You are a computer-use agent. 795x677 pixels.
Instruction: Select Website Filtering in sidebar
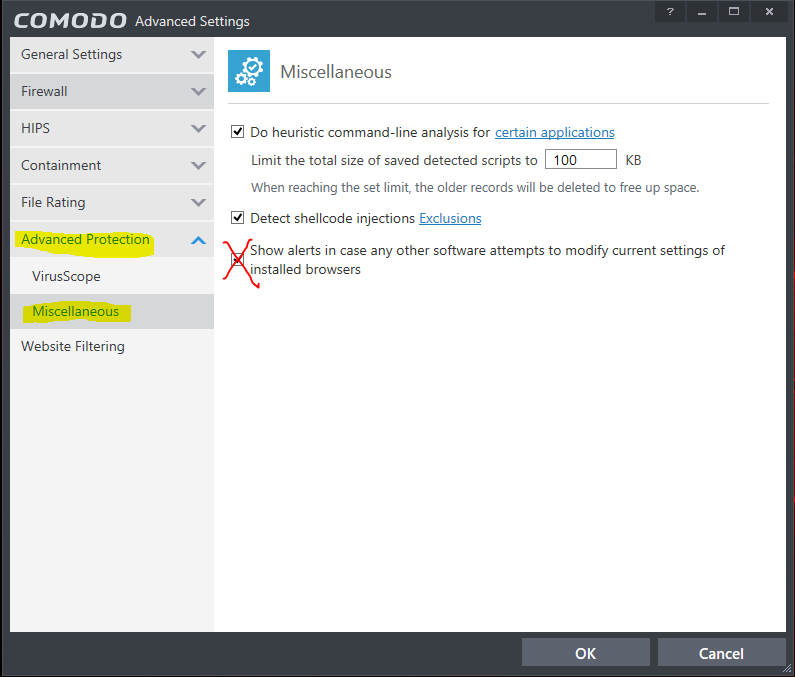point(73,346)
